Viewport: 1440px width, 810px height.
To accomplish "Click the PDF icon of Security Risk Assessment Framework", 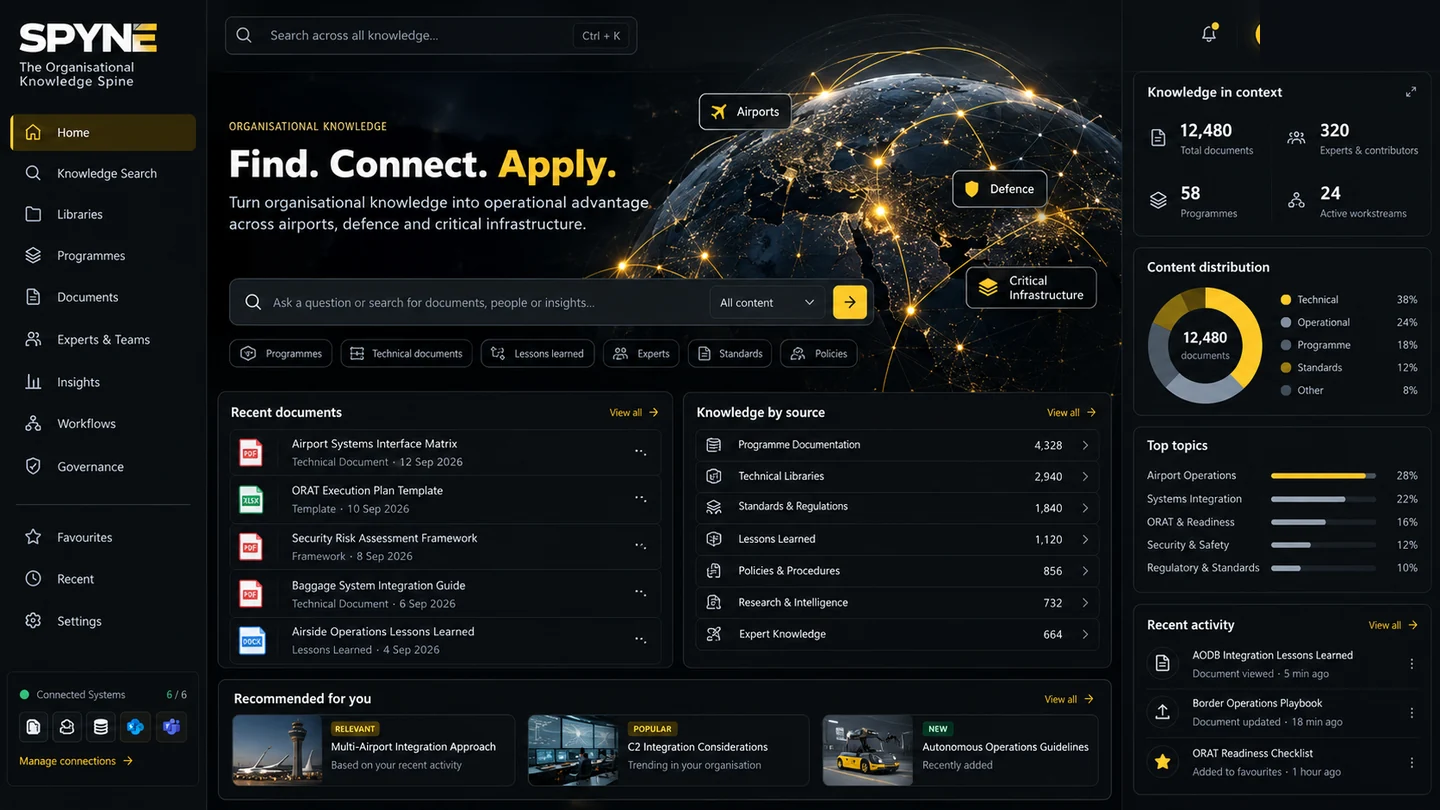I will (250, 546).
